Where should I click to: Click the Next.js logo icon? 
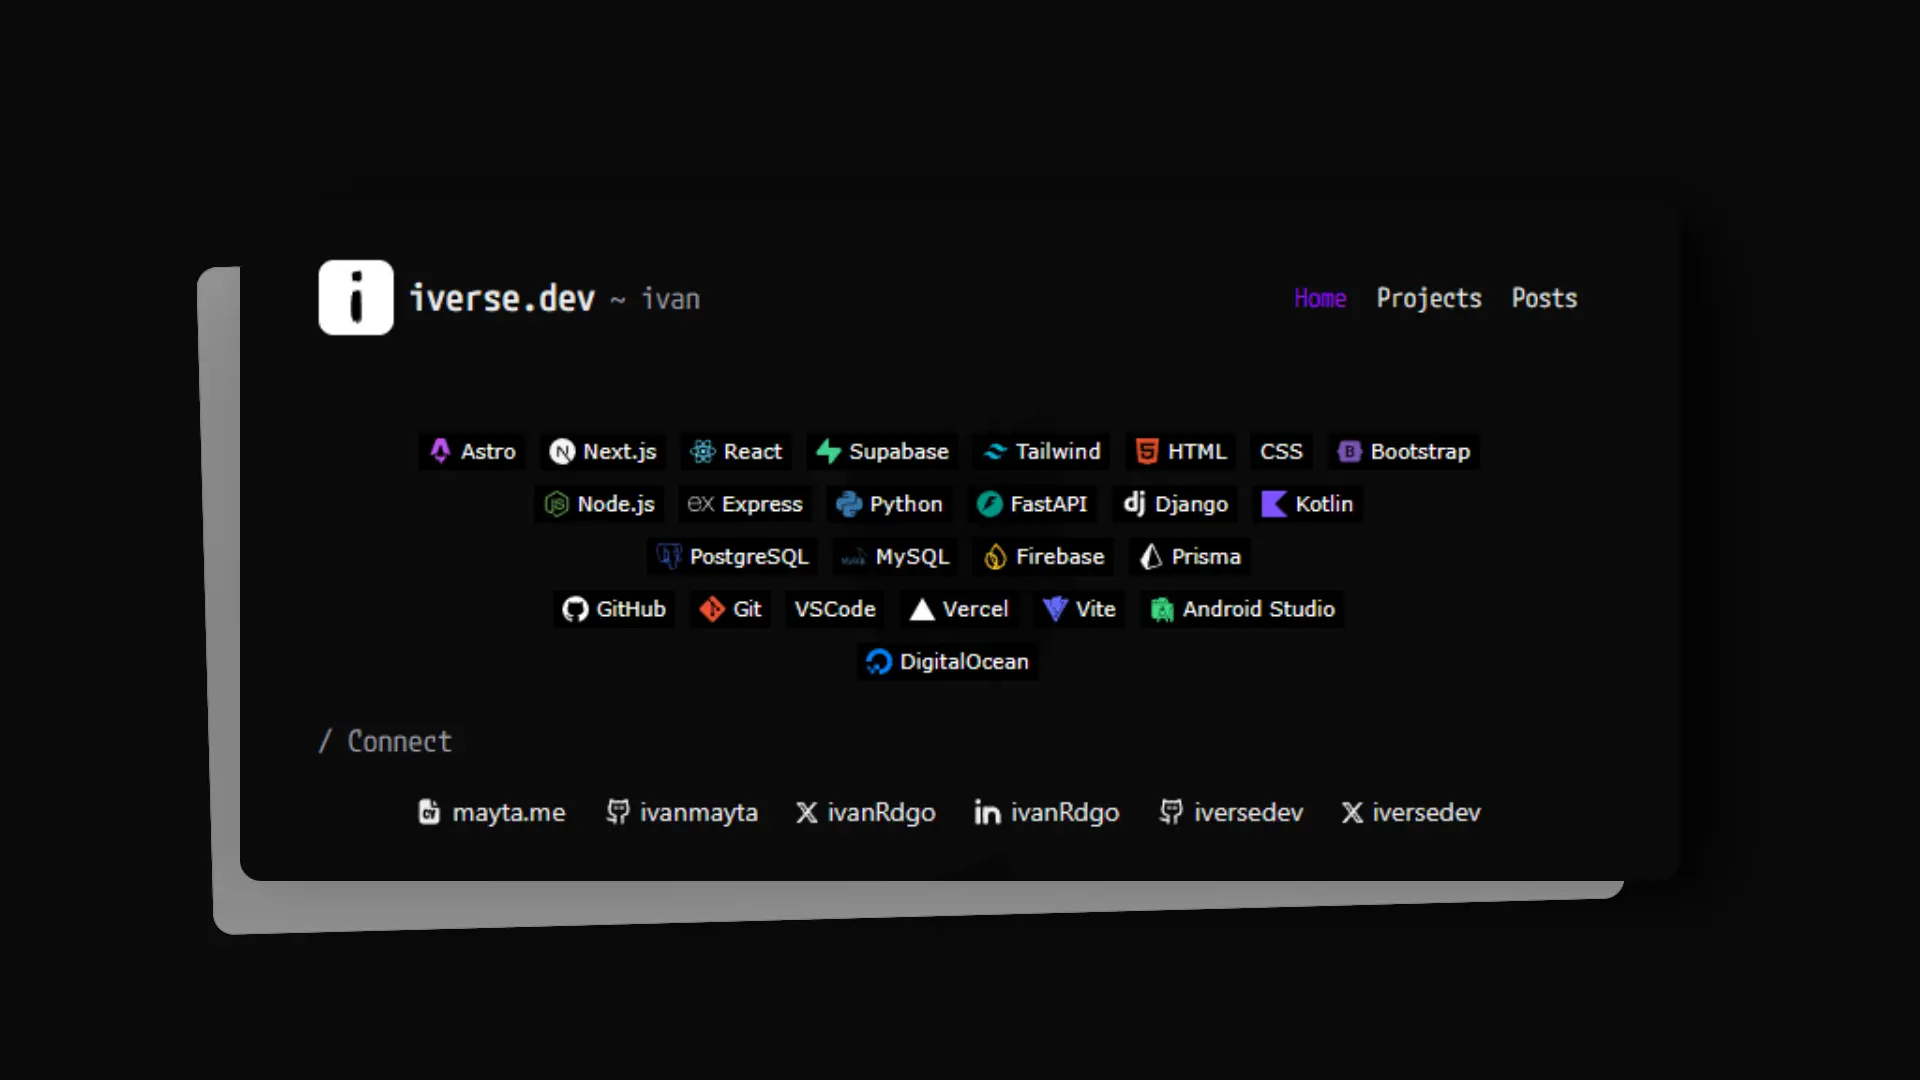point(562,452)
